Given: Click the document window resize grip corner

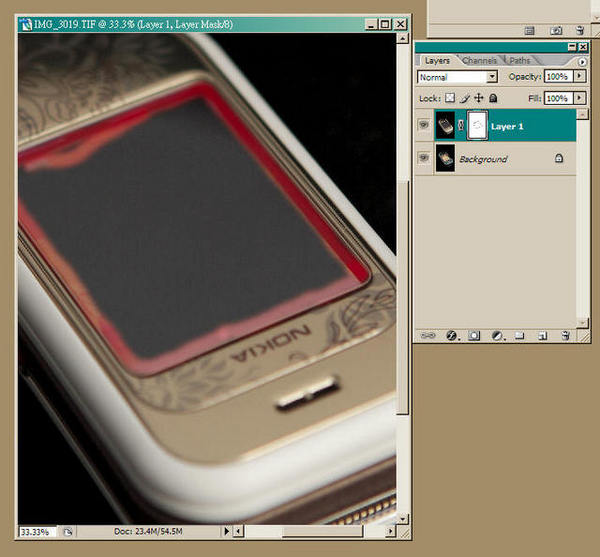Looking at the screenshot, I should (x=403, y=532).
